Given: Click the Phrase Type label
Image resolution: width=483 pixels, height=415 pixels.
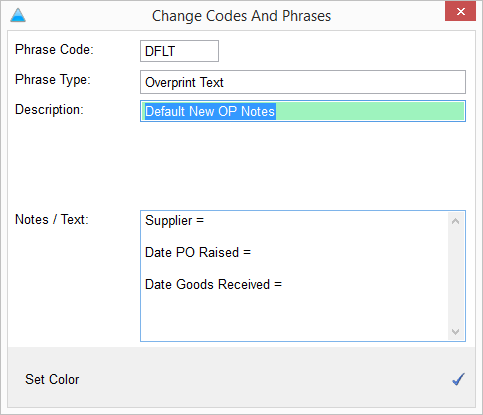Looking at the screenshot, I should [x=53, y=80].
